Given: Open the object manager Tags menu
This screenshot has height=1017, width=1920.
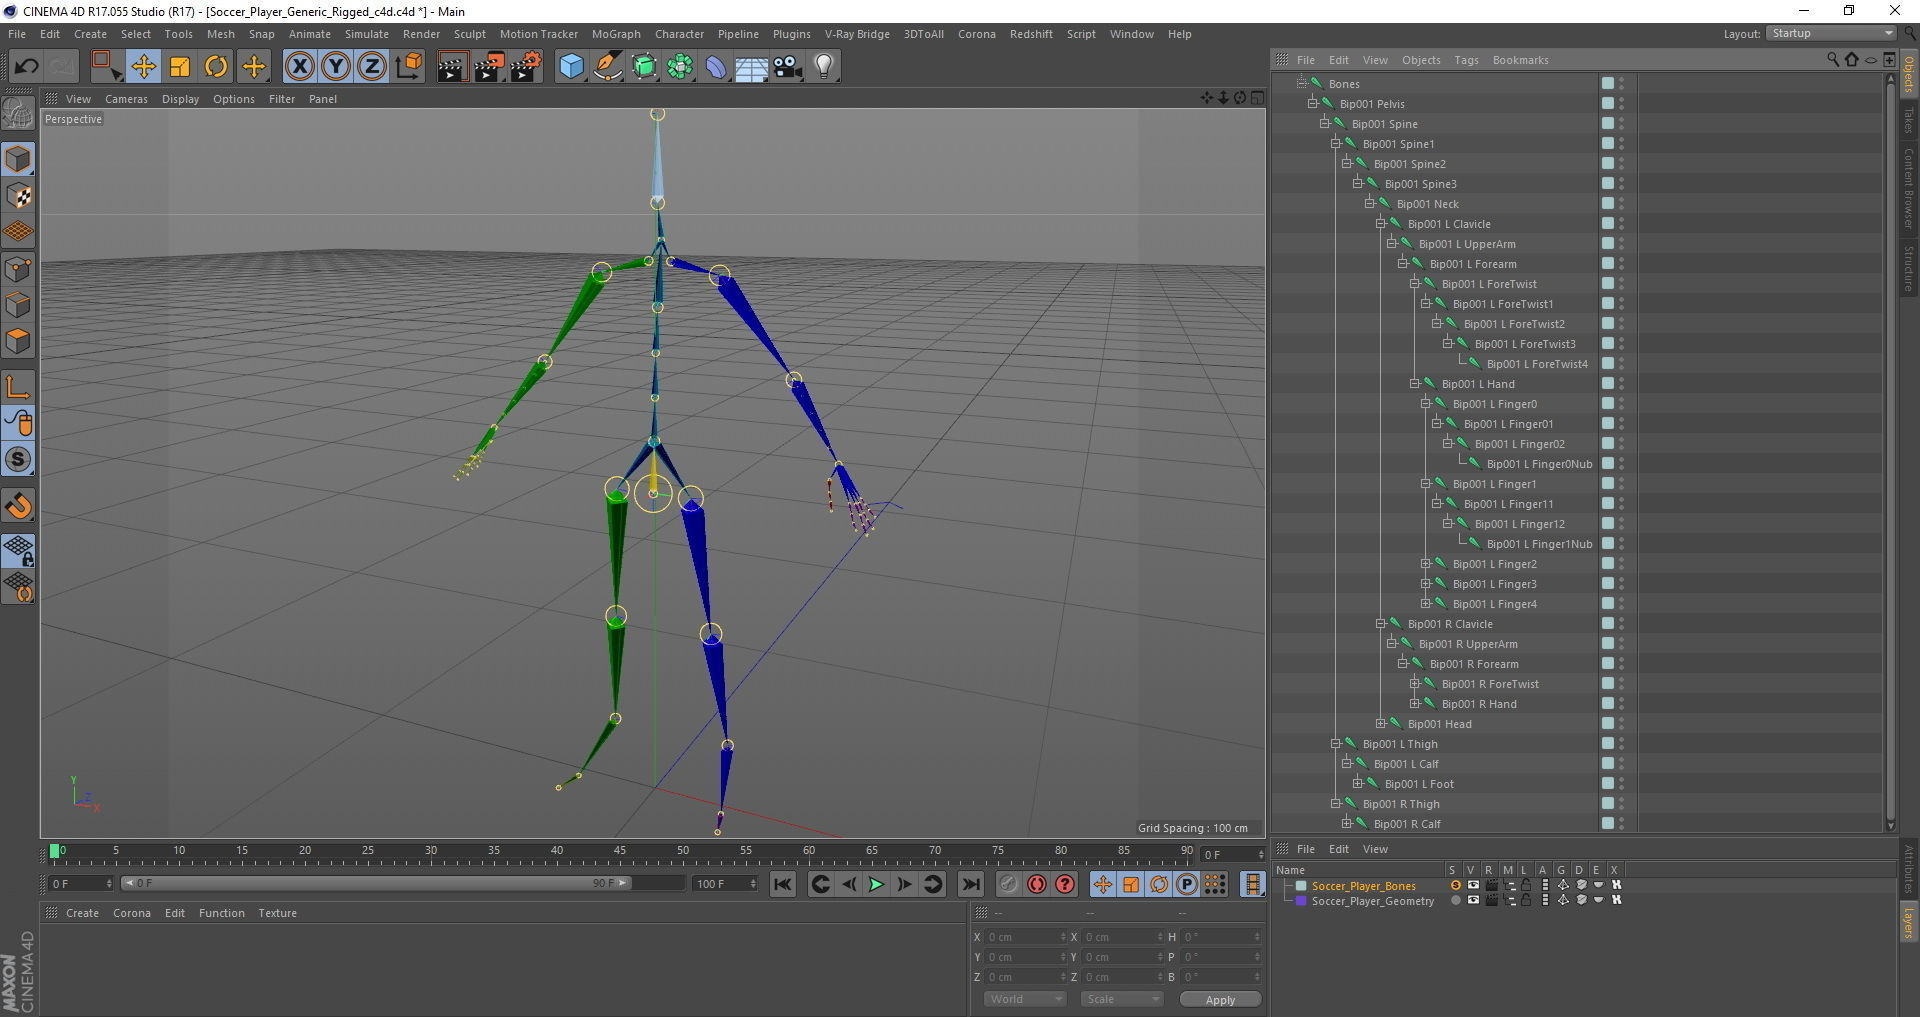Looking at the screenshot, I should tap(1466, 60).
